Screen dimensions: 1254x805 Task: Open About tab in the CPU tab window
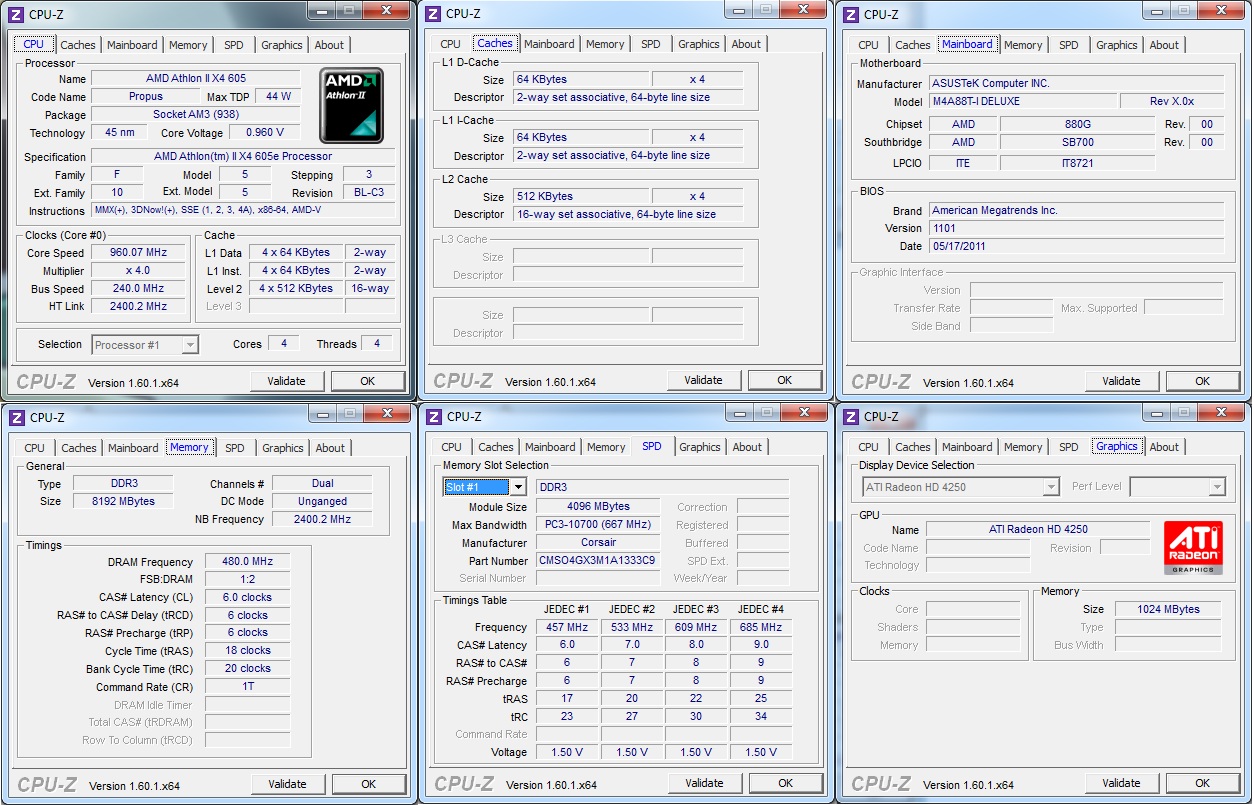click(329, 45)
